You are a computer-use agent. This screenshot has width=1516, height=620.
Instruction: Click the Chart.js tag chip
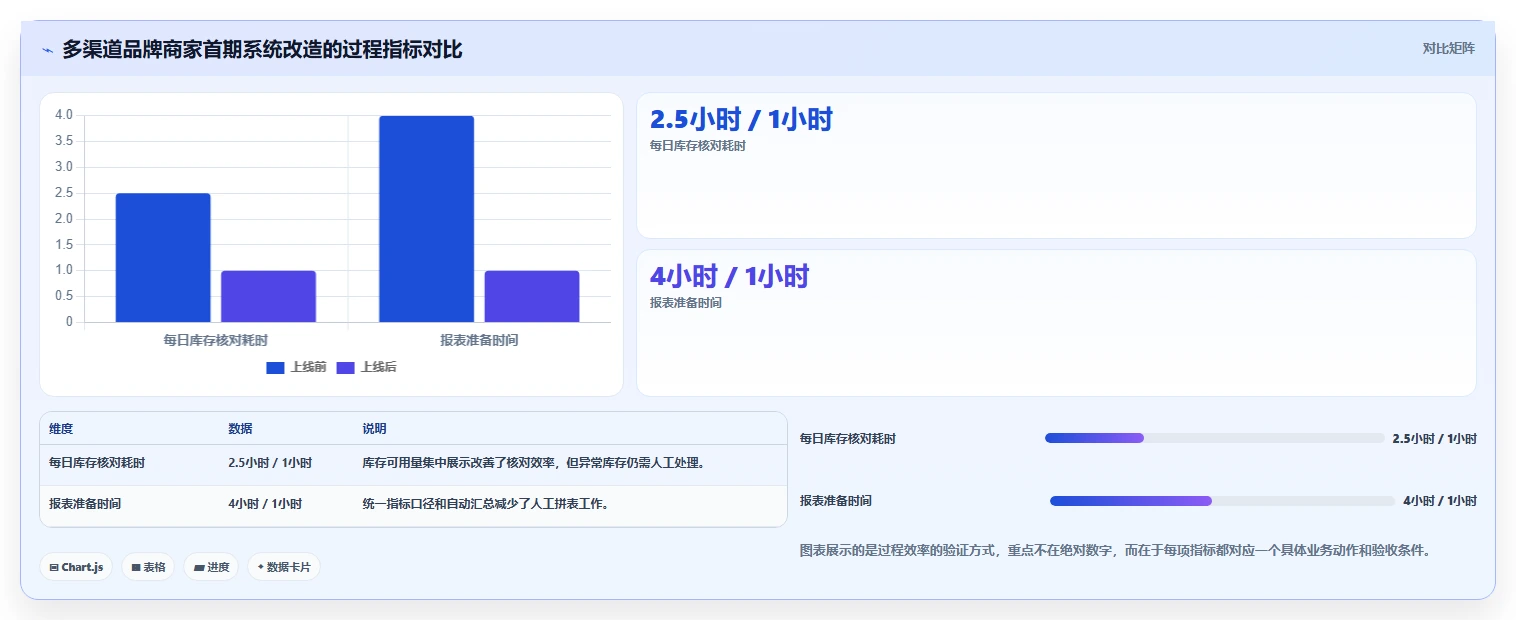[77, 567]
